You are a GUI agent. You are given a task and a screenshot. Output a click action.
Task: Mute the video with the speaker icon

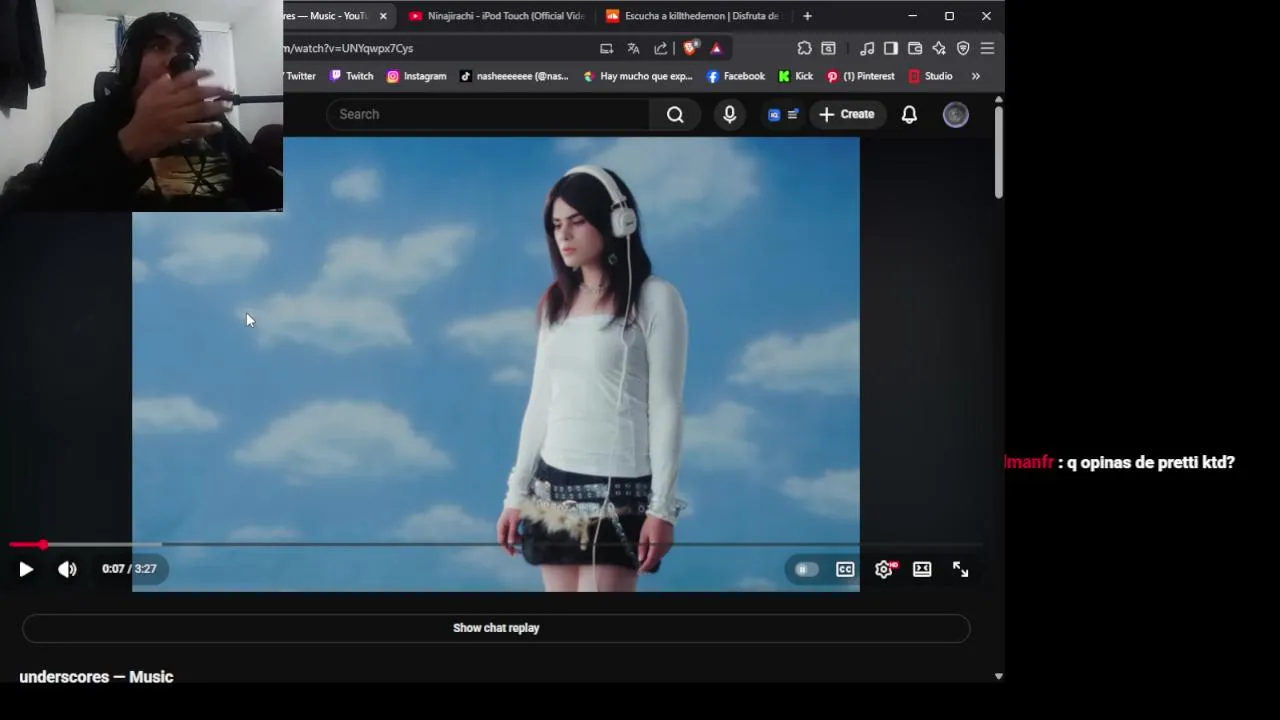pyautogui.click(x=67, y=569)
